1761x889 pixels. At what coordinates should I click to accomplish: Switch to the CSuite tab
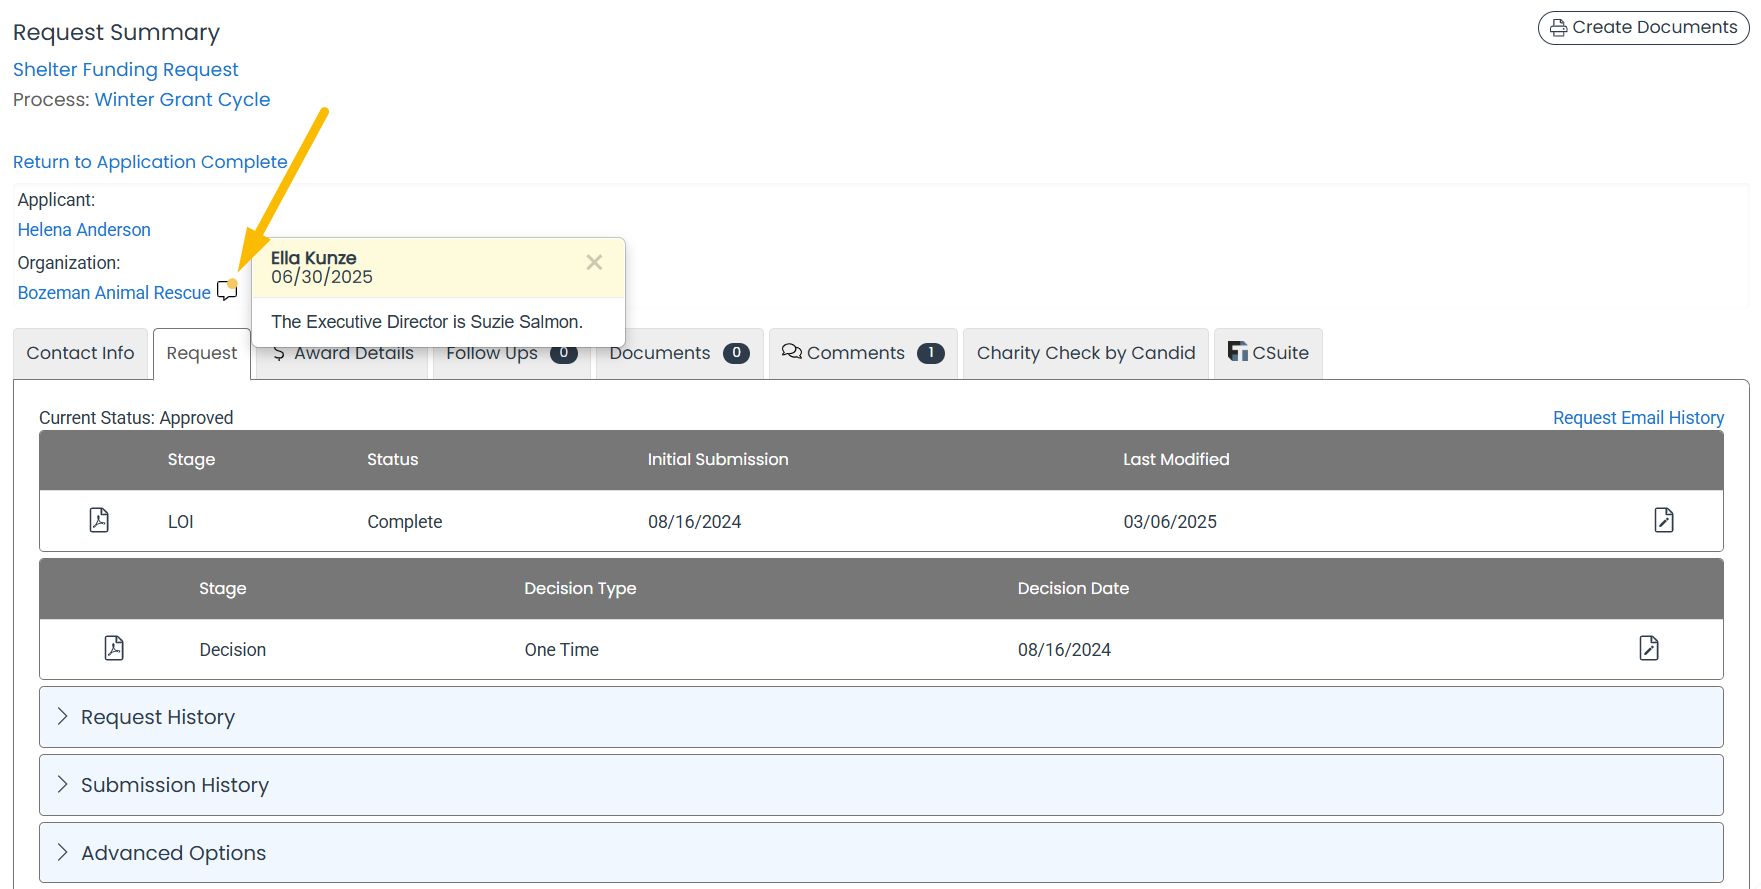click(1267, 353)
